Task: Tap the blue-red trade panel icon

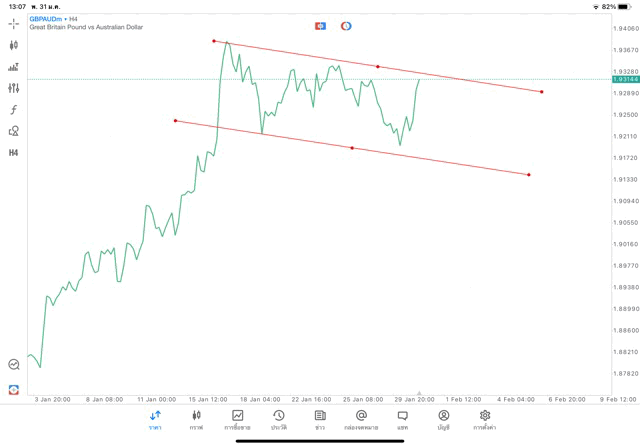Action: click(320, 25)
